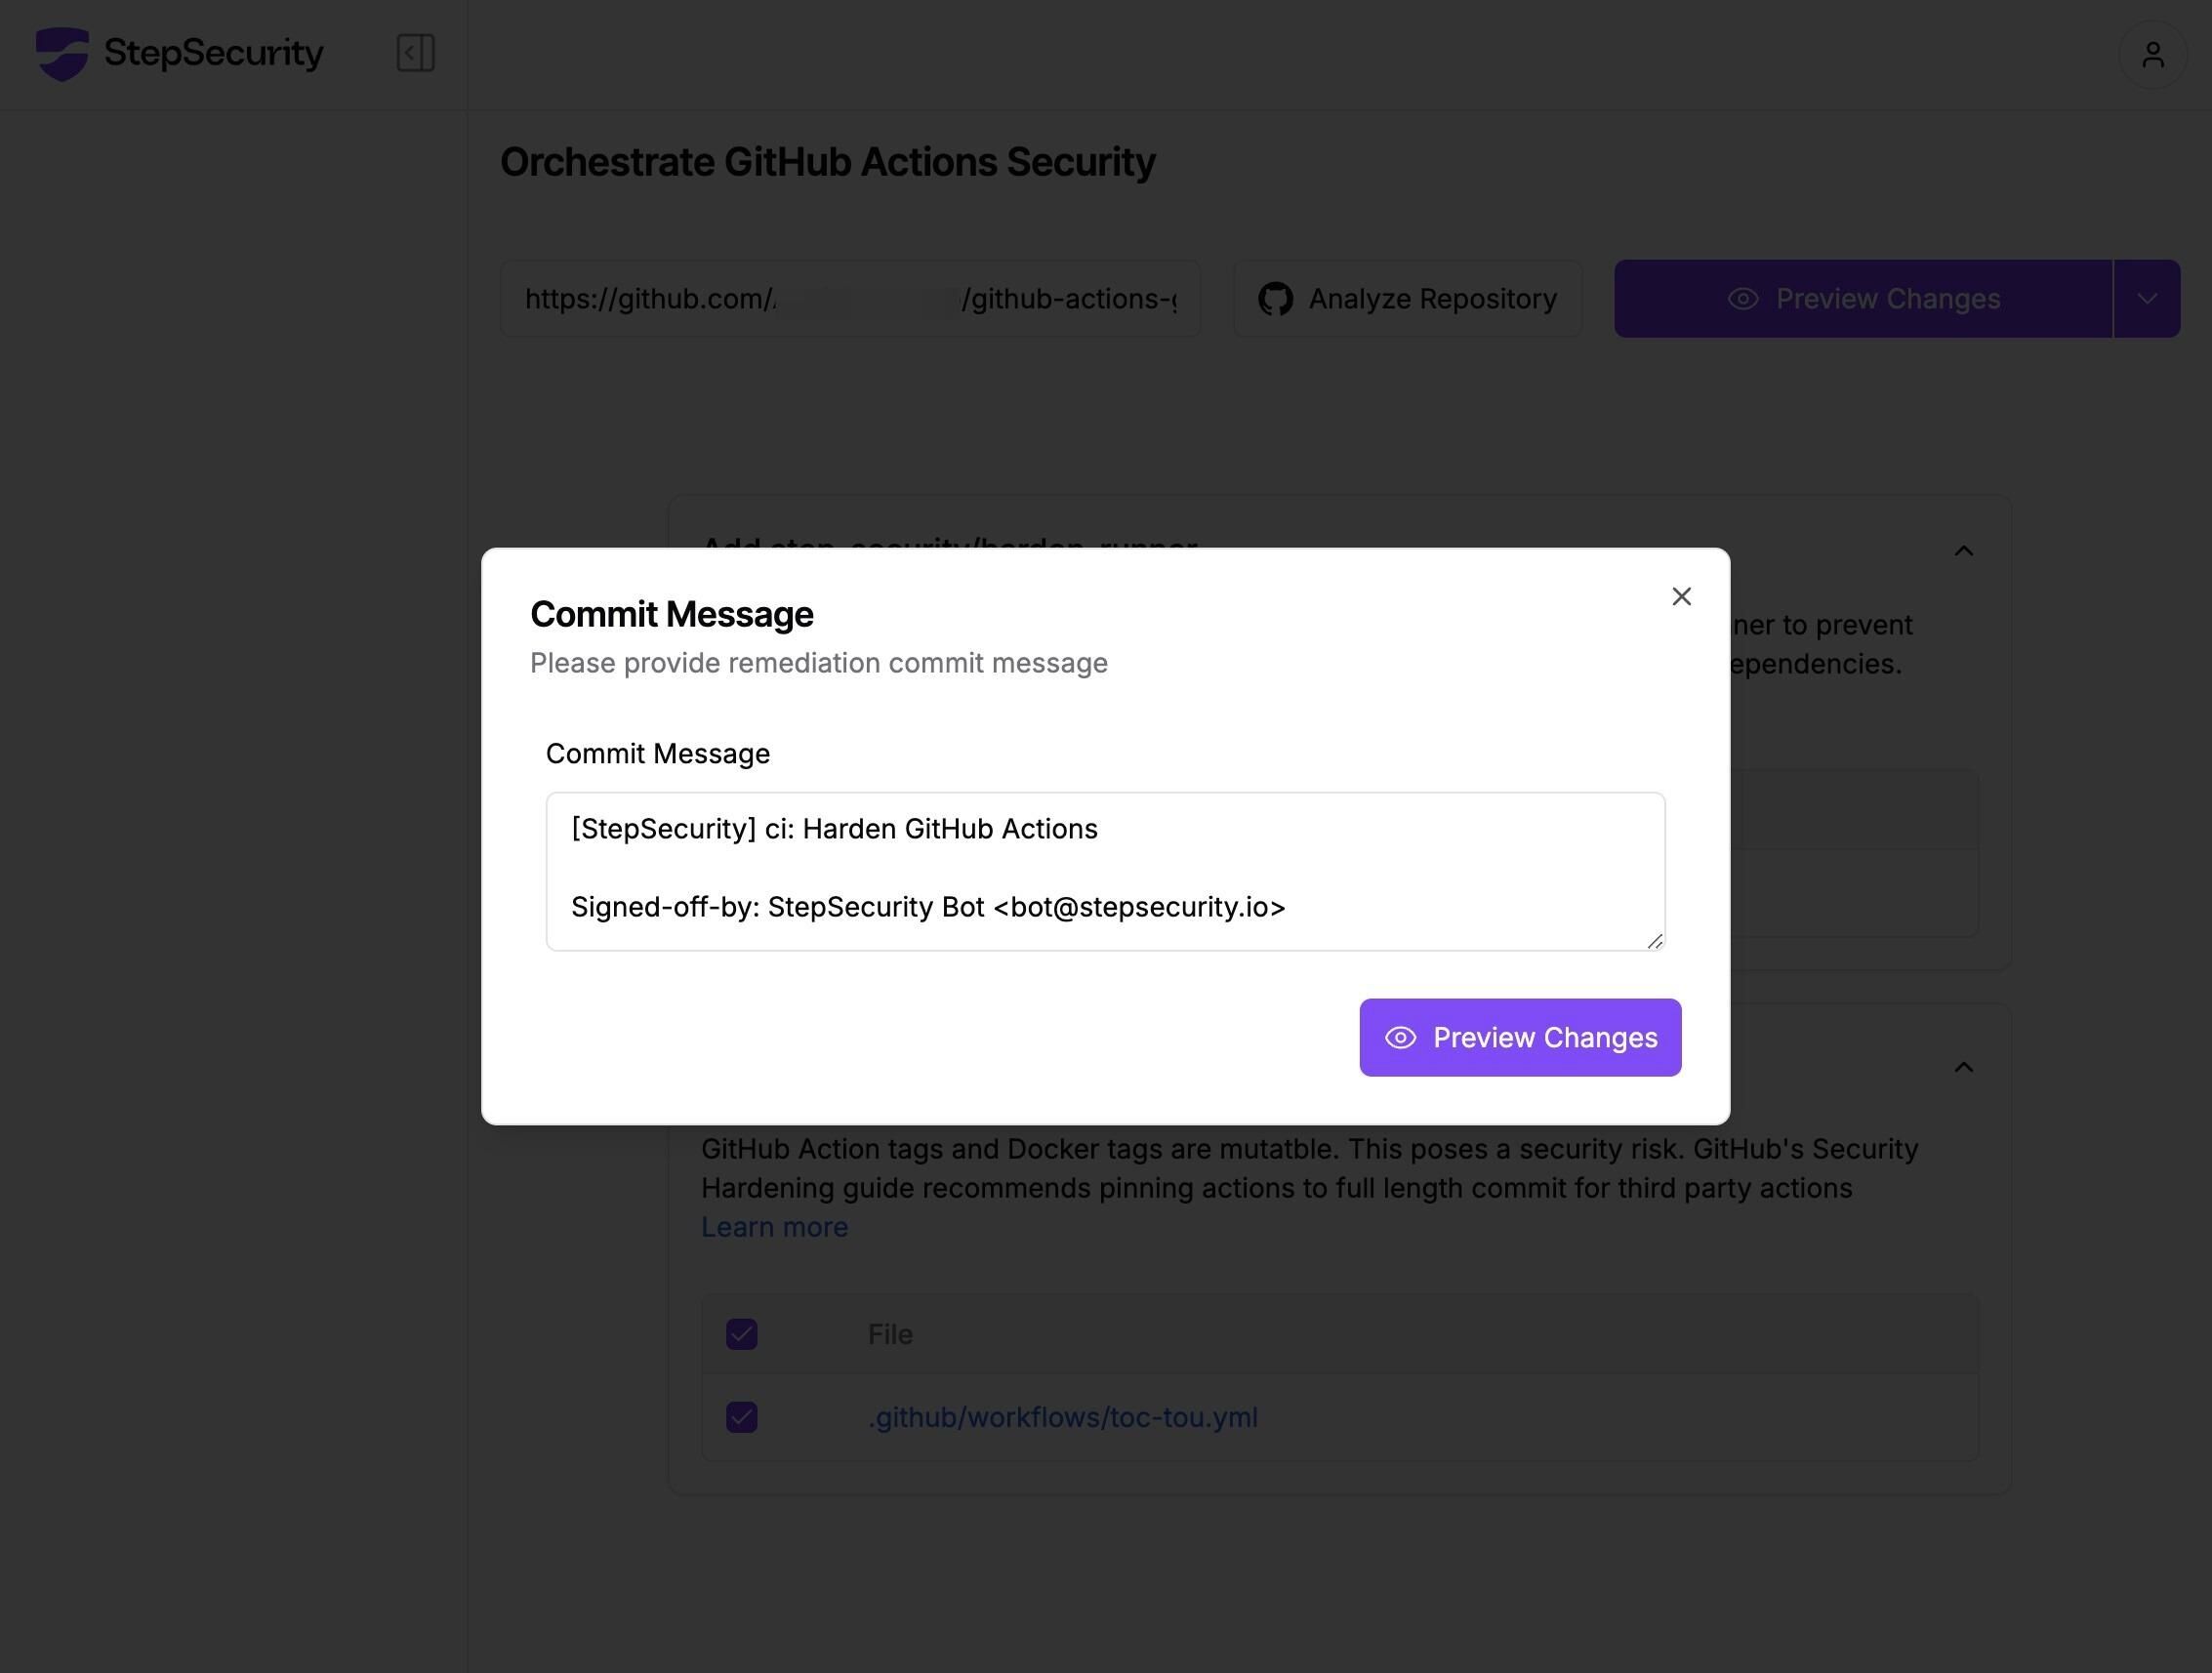Collapse the sidebar panel icon
Viewport: 2212px width, 1673px height.
tap(415, 53)
